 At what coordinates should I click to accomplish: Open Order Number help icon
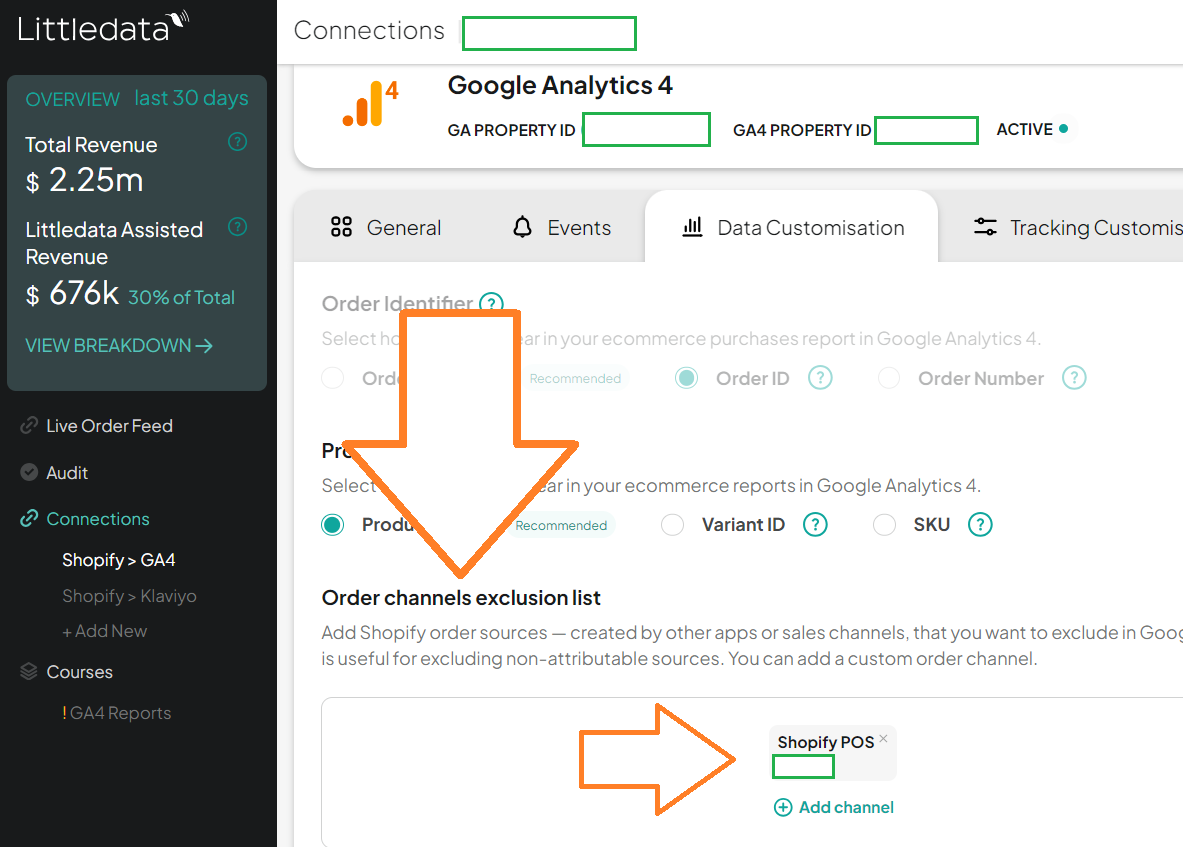tap(1074, 377)
